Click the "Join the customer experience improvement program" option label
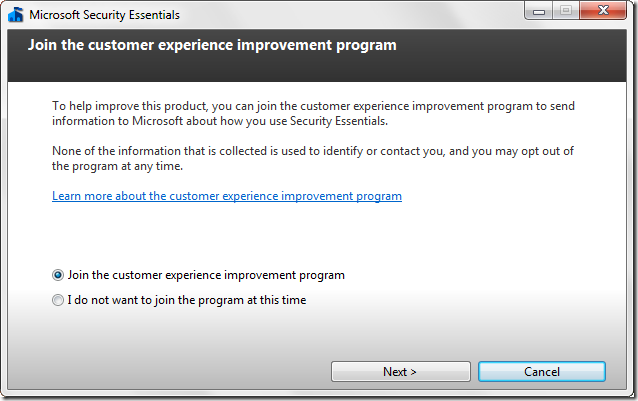The height and width of the screenshot is (401, 638). click(206, 275)
